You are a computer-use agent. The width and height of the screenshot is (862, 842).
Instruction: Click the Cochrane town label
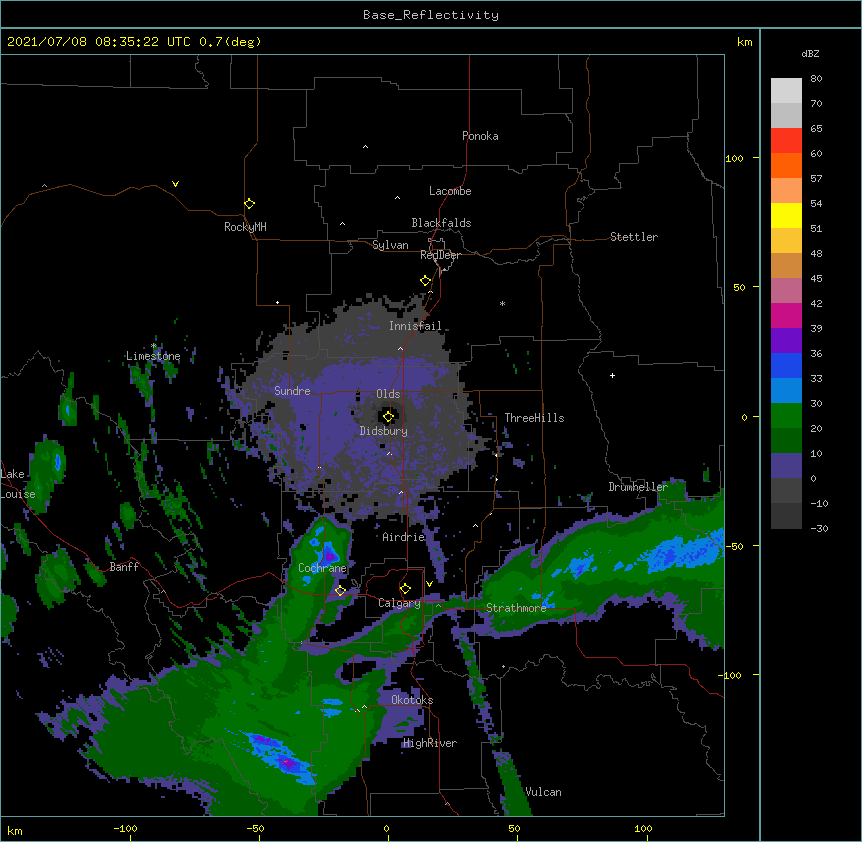point(322,568)
